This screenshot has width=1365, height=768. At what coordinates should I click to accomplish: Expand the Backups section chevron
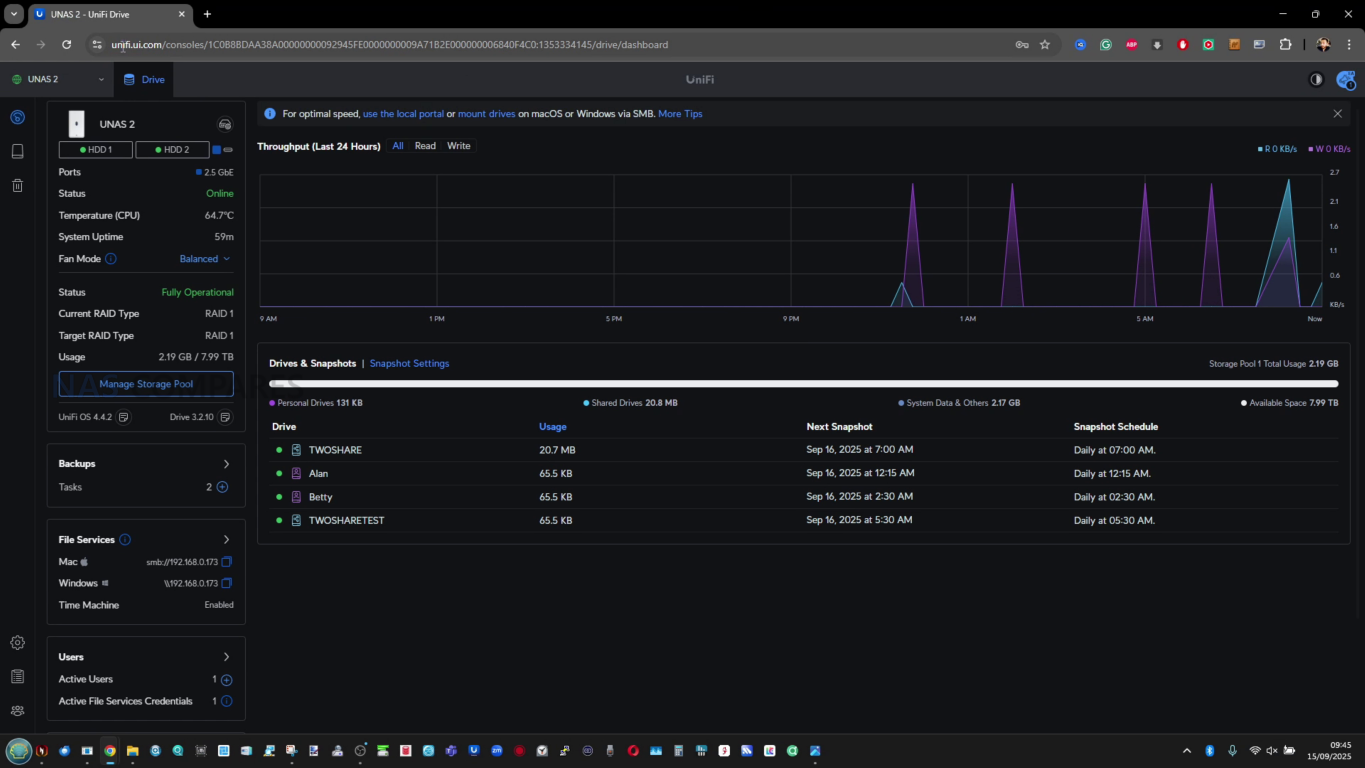tap(227, 464)
